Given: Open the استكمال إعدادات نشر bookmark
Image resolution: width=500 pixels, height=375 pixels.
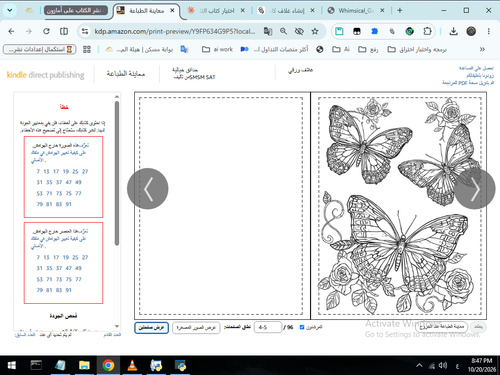Looking at the screenshot, I should coord(40,49).
